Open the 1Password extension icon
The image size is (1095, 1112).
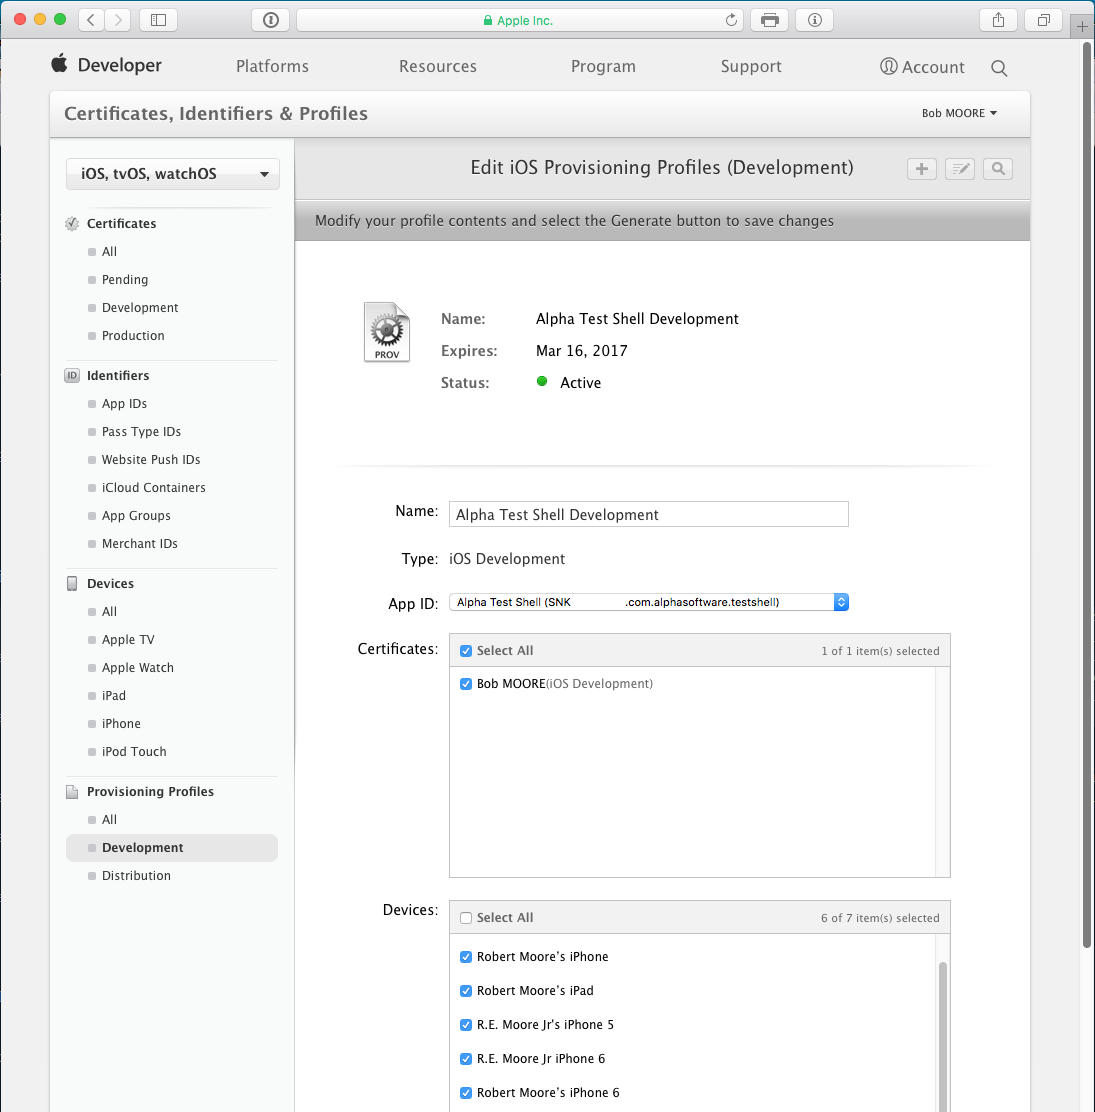(270, 20)
